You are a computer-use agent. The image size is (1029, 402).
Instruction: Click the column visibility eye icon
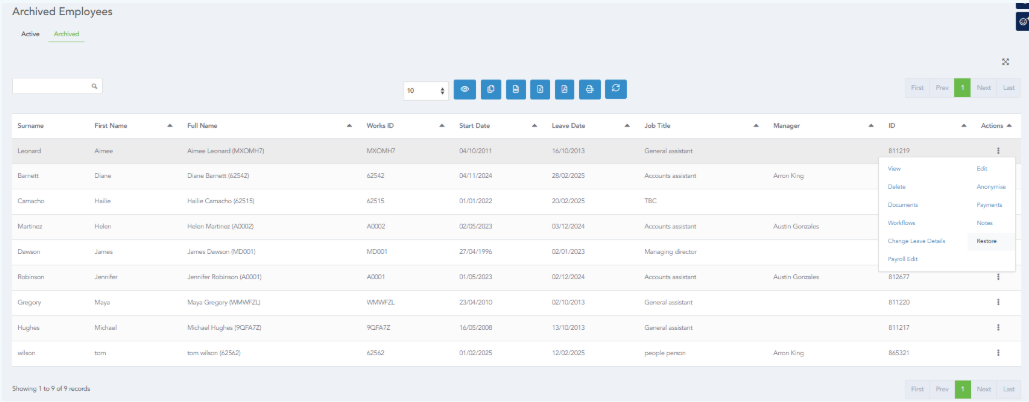[465, 89]
